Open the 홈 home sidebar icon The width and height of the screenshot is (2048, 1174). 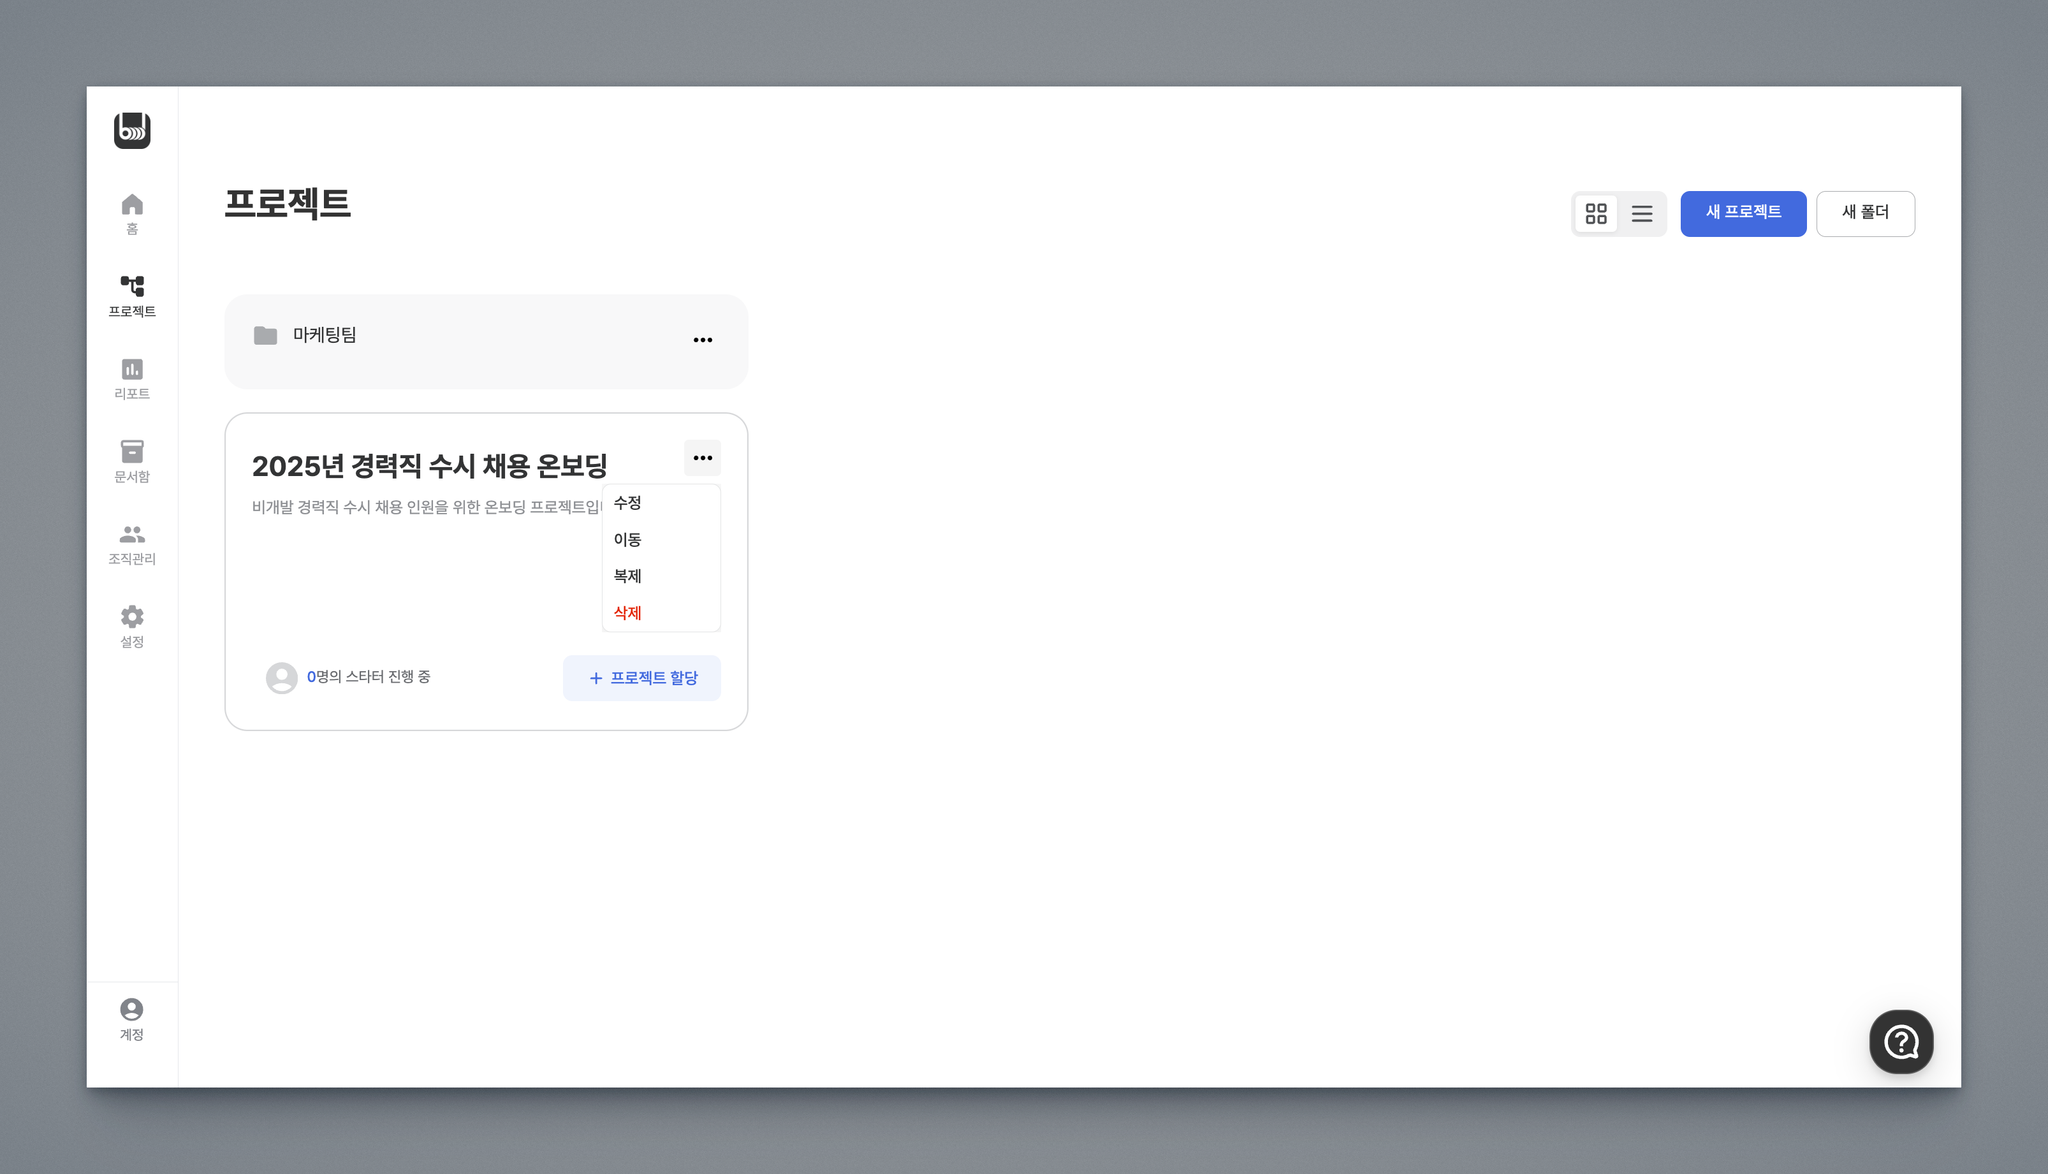pos(132,205)
